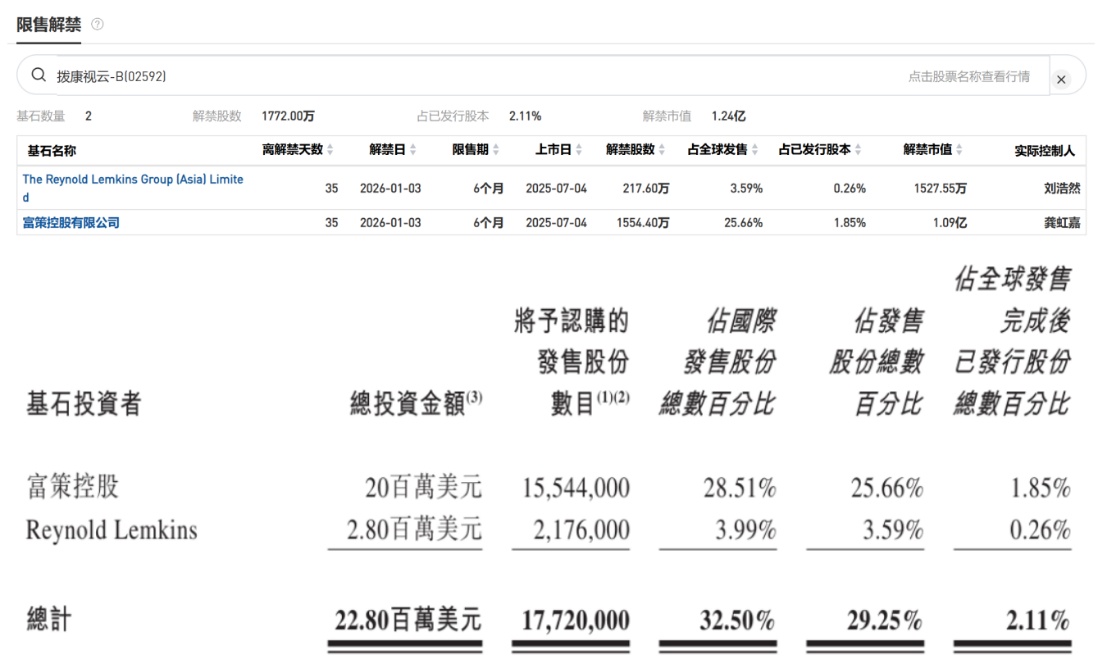Sort by 占已发行股本 column arrows
The image size is (1108, 670).
pyautogui.click(x=858, y=150)
